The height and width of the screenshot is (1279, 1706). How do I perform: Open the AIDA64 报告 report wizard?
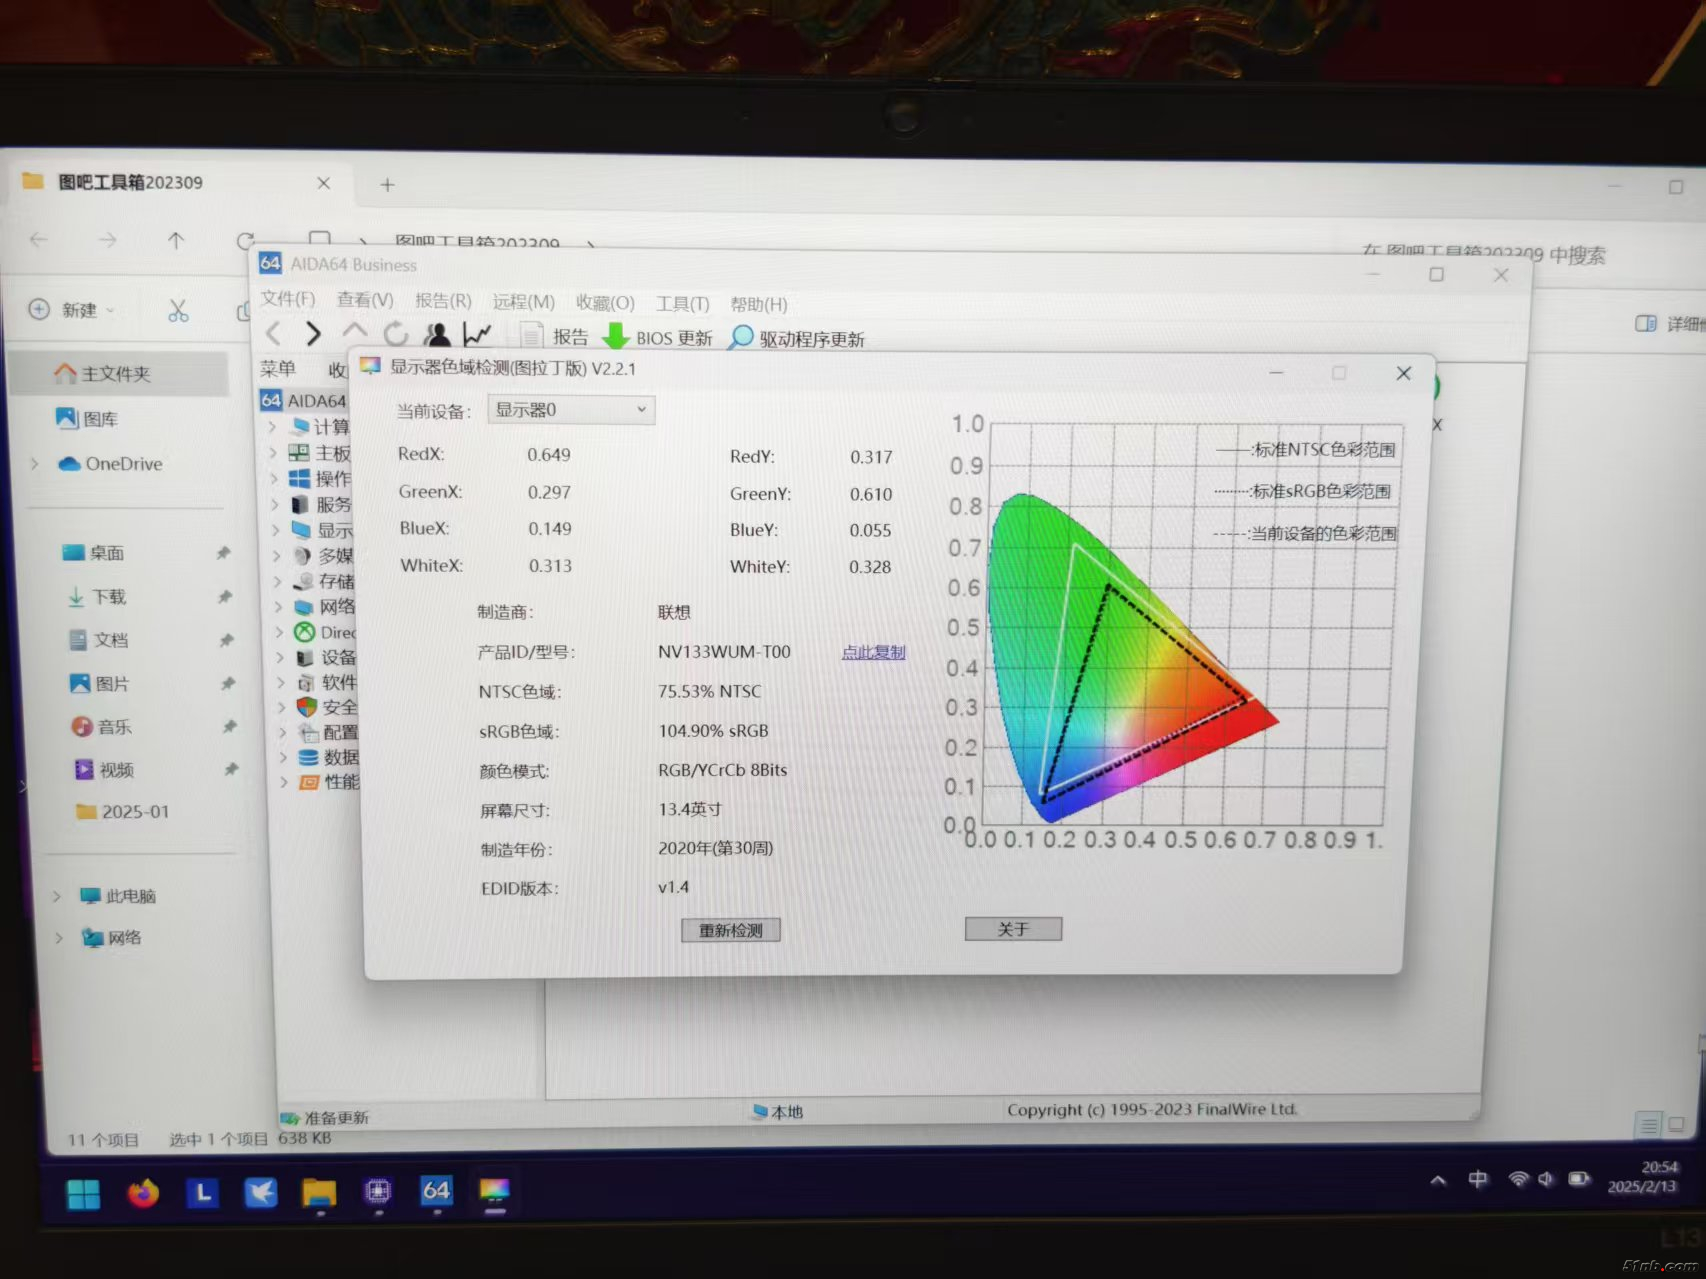[x=555, y=337]
